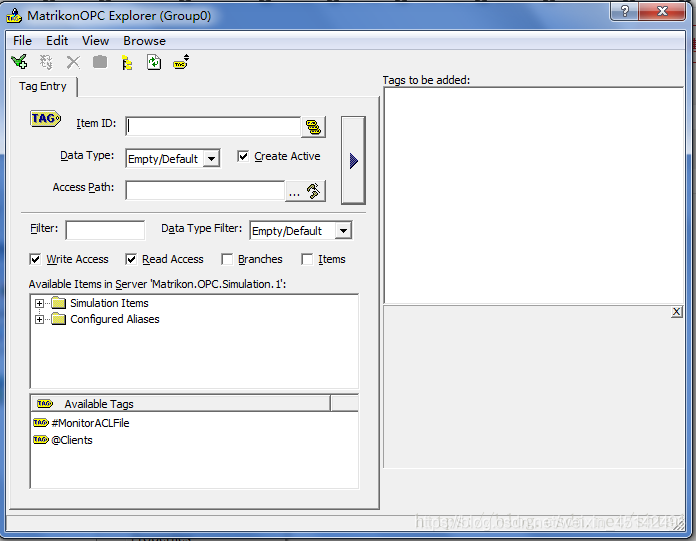
Task: Click the green checkmark update-and-return toolbar icon
Action: tap(20, 62)
